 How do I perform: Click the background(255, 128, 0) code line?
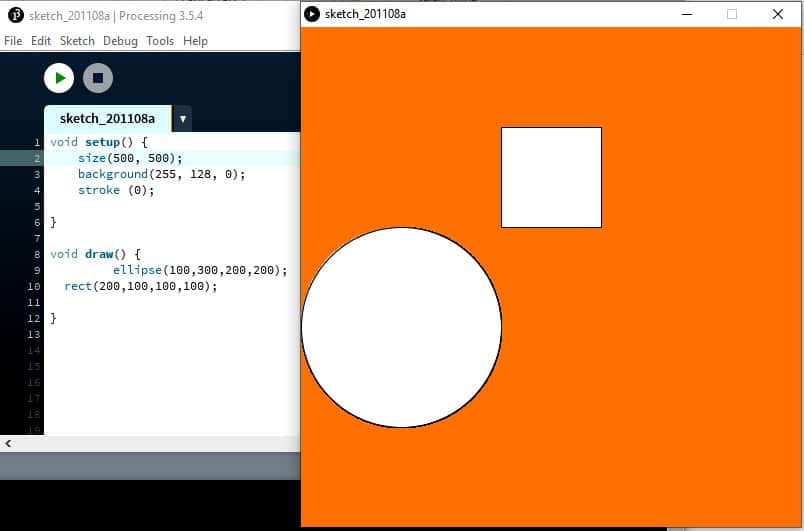pyautogui.click(x=161, y=174)
